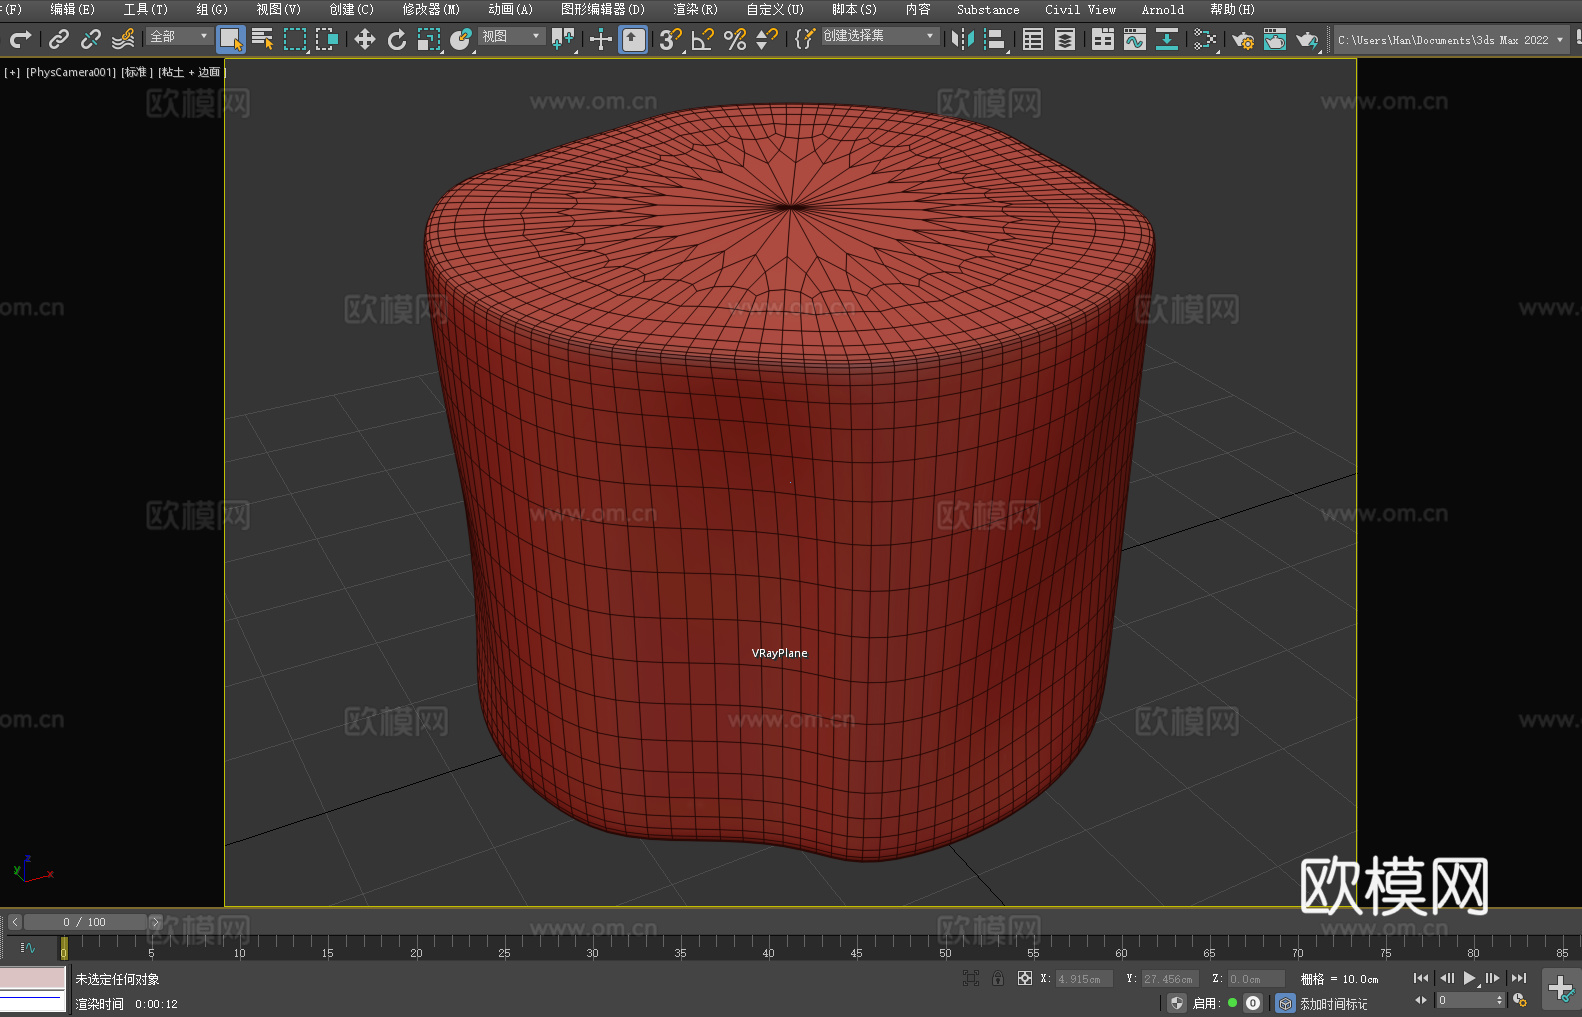Screen dimensions: 1582x1017
Task: Toggle the 3D Snaps button
Action: tap(670, 40)
